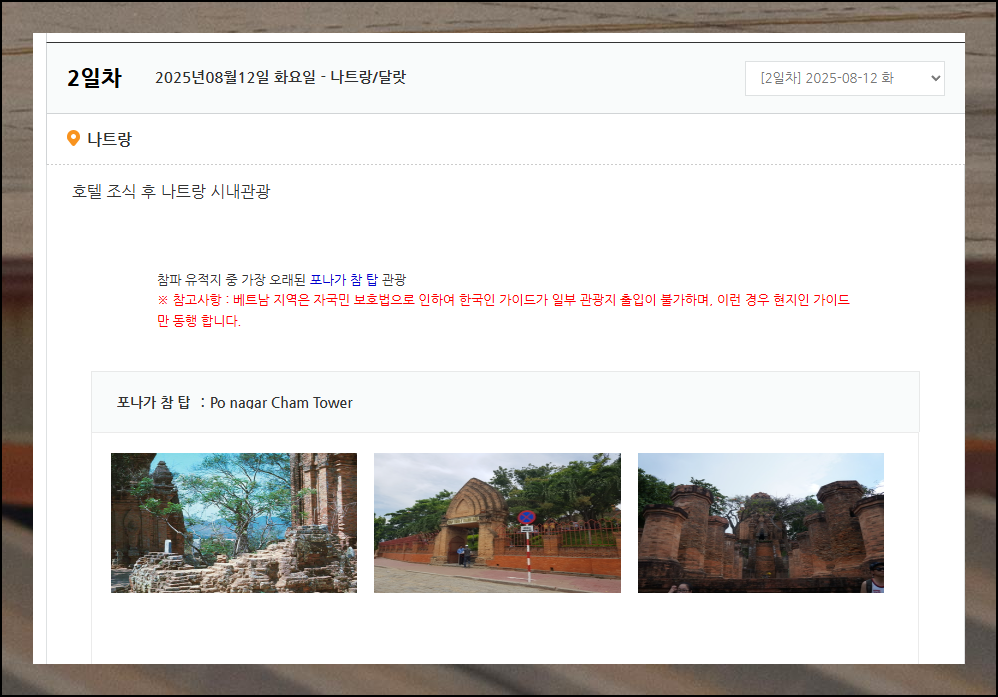Open the blue 포나가 참 탑 link
This screenshot has width=998, height=697.
(x=344, y=279)
